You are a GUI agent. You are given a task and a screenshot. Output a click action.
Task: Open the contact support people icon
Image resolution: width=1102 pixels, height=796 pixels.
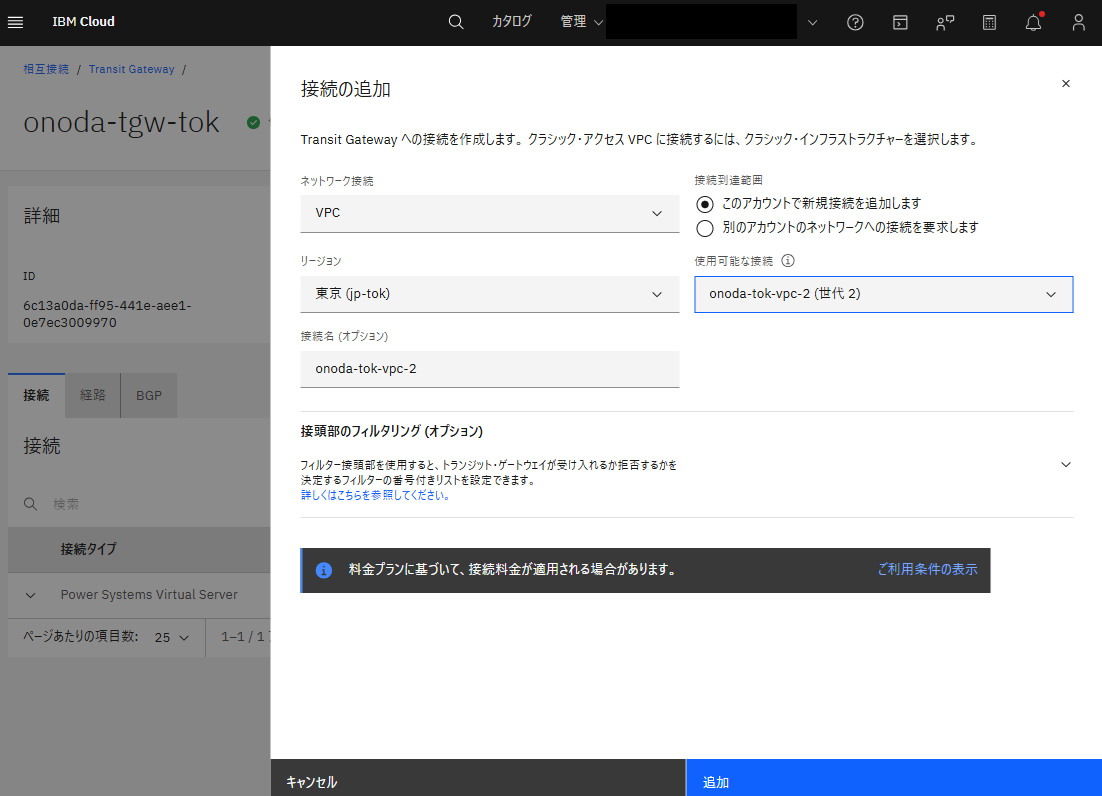pyautogui.click(x=945, y=22)
